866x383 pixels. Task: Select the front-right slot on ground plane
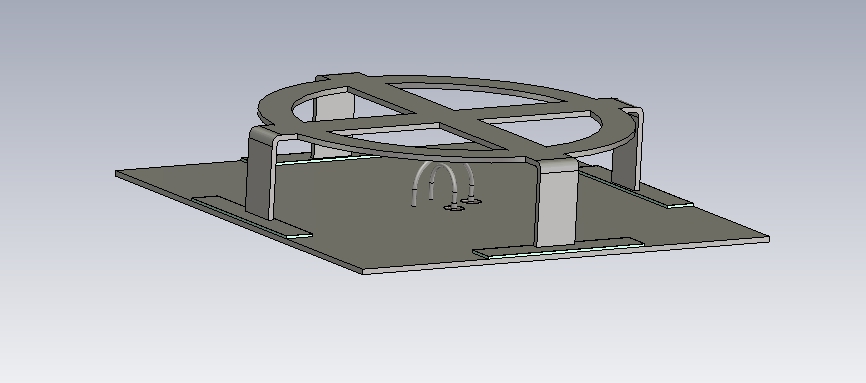point(558,248)
